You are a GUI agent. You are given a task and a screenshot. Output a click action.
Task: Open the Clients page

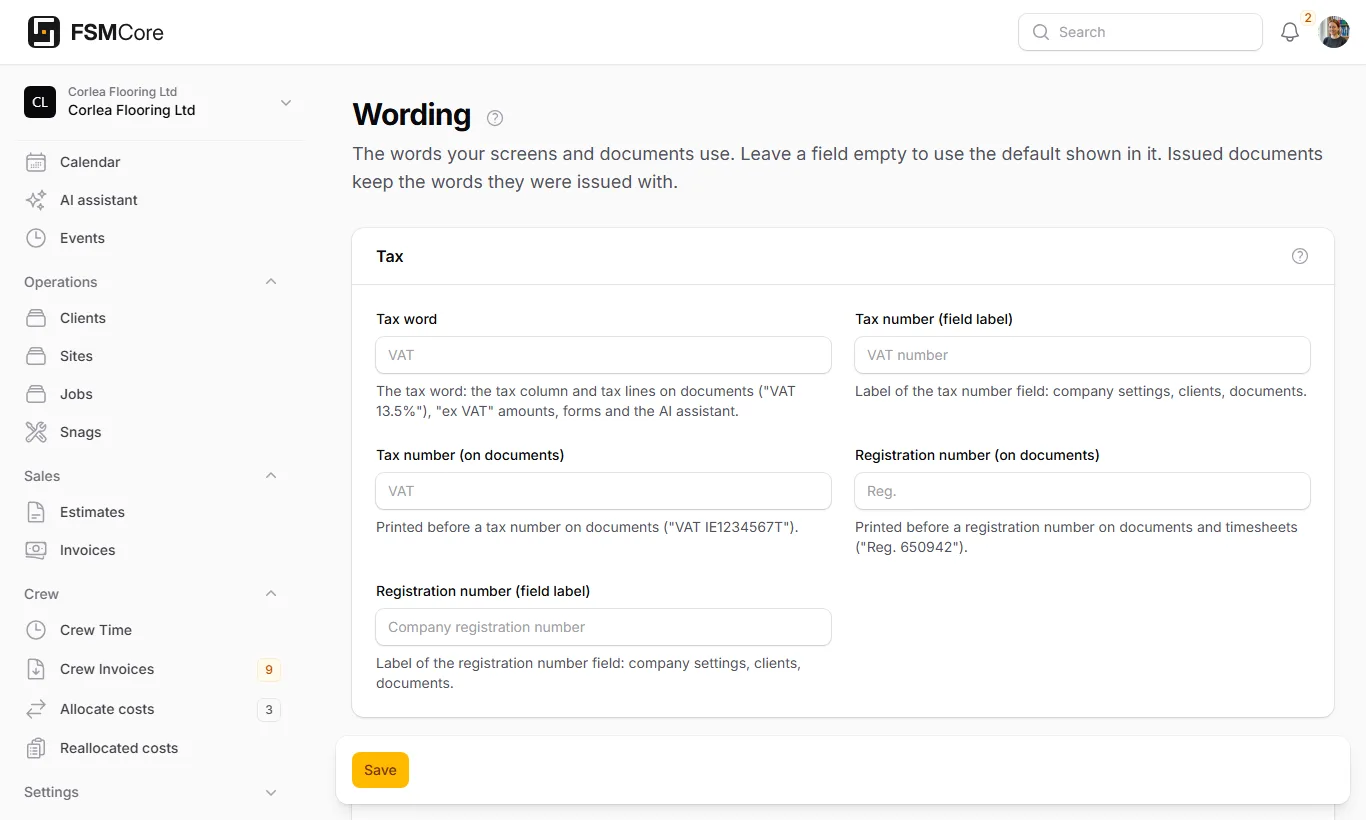point(152,318)
